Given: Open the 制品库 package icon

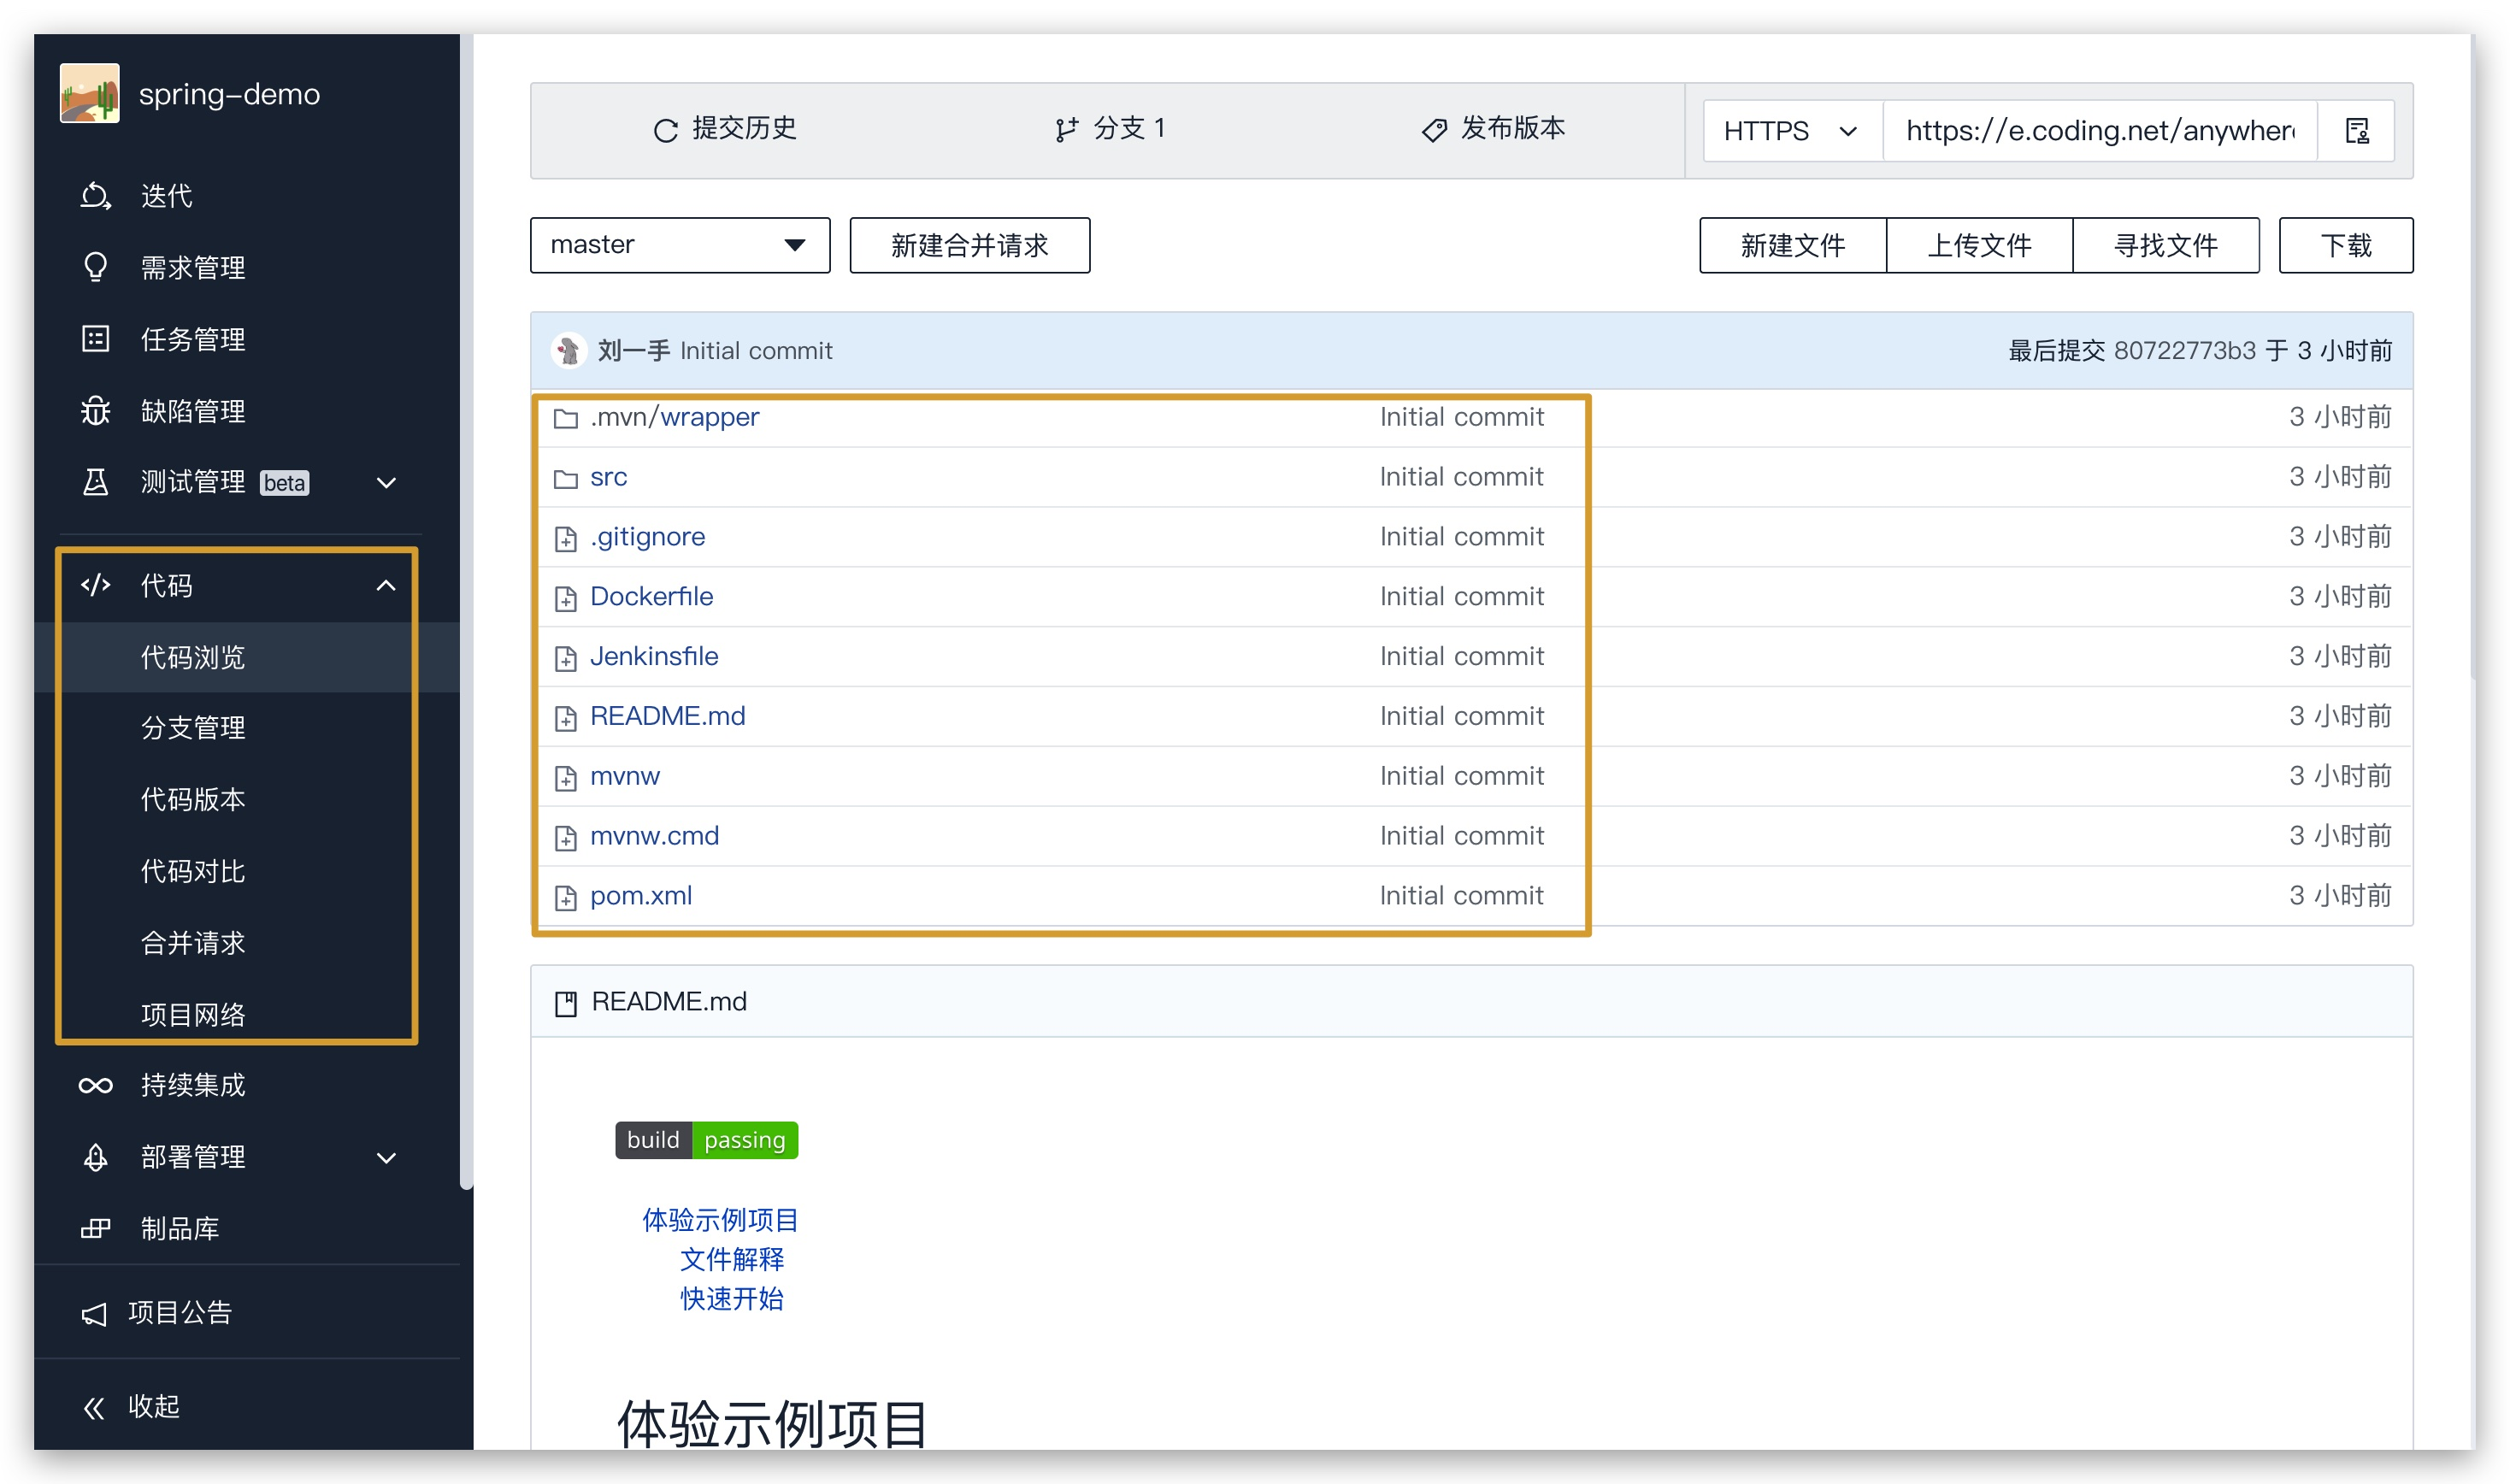Looking at the screenshot, I should [x=95, y=1228].
